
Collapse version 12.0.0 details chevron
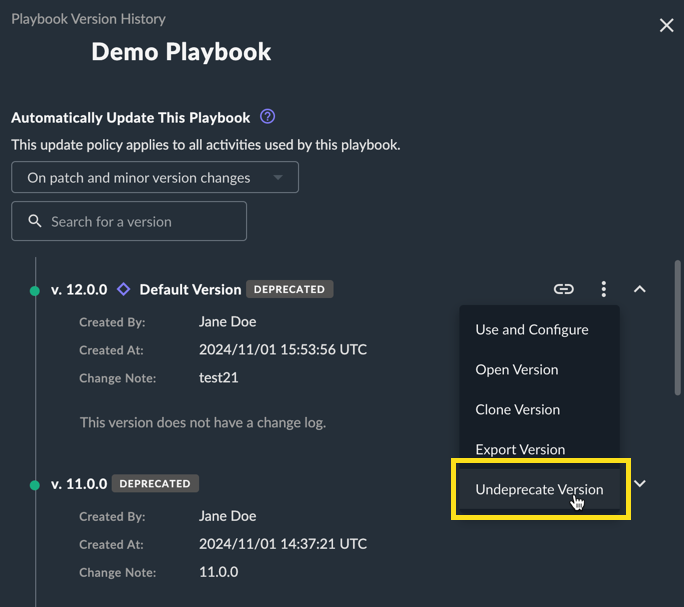(x=640, y=289)
